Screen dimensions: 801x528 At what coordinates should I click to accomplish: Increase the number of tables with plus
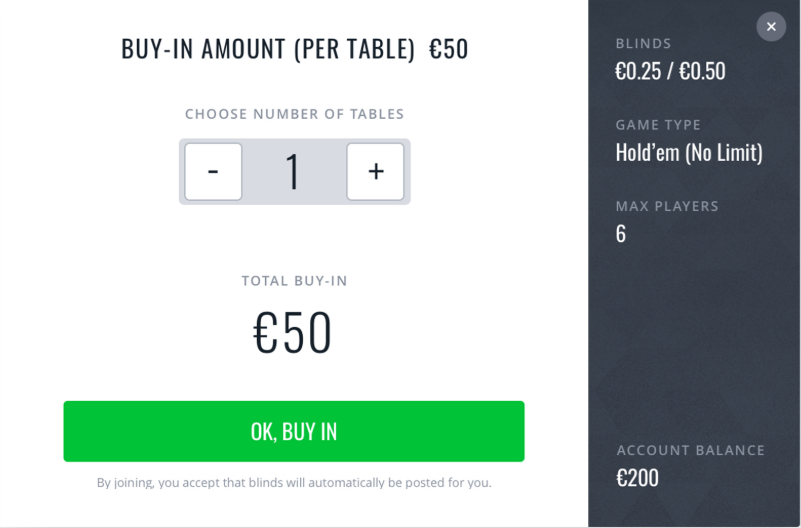[375, 171]
